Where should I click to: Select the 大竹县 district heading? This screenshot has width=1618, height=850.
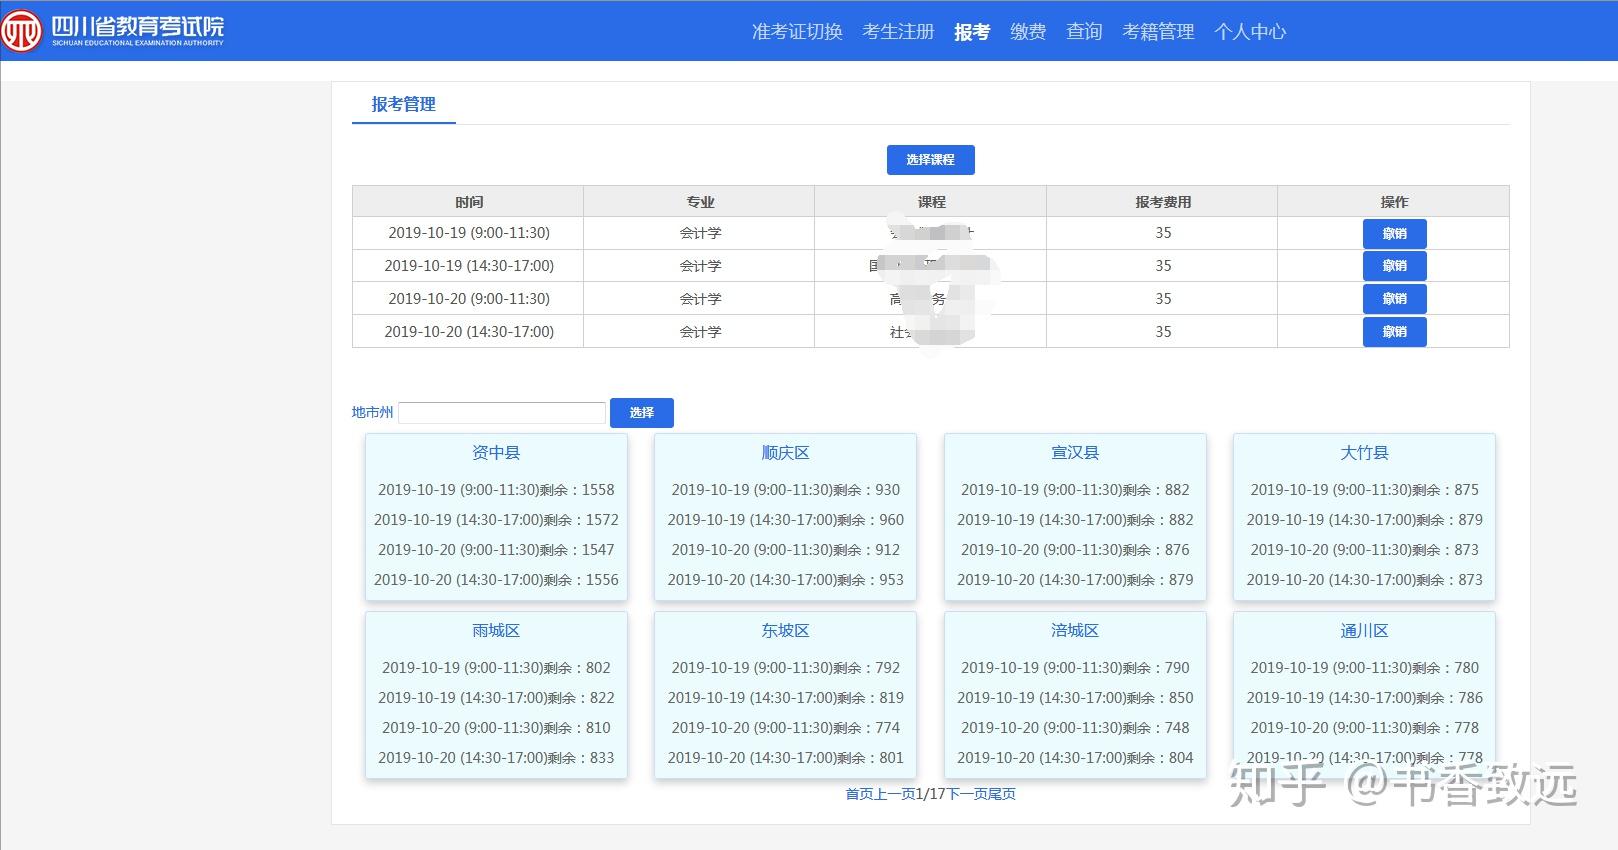pyautogui.click(x=1365, y=453)
